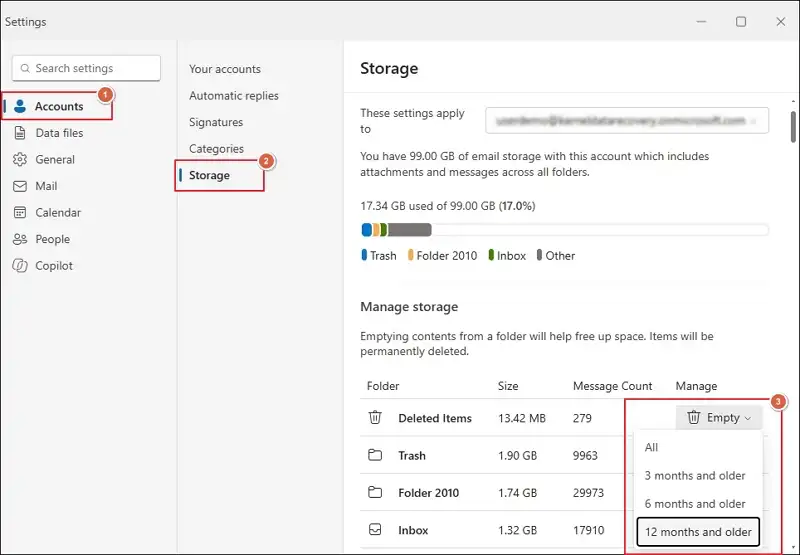Click the Mail envelope icon
The image size is (800, 555).
(20, 186)
